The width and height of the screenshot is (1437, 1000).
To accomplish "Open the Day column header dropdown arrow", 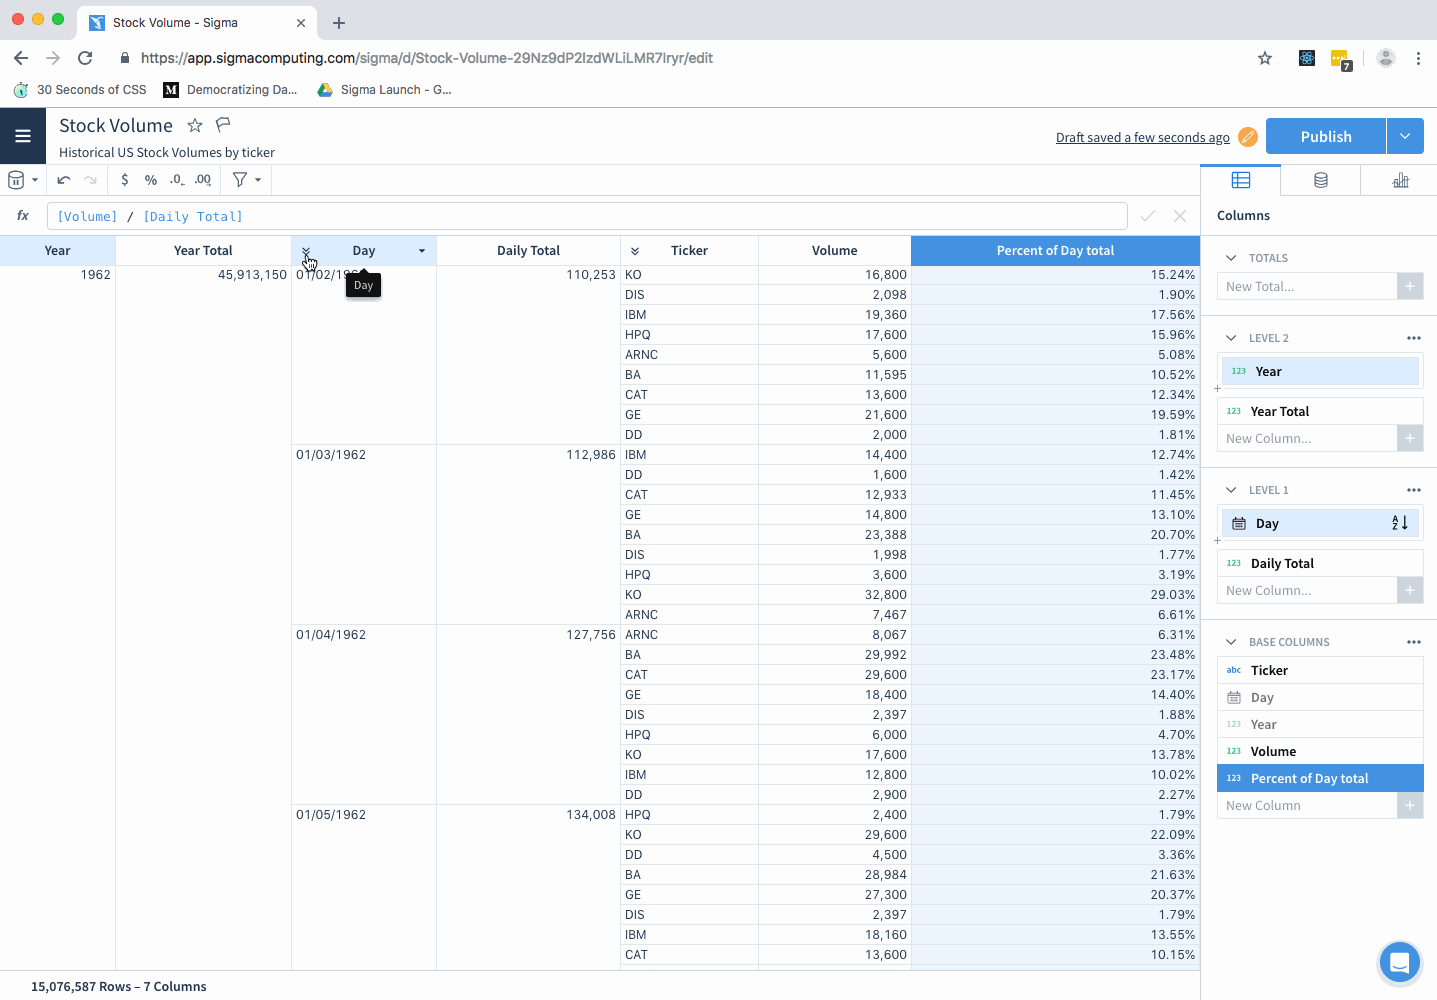I will point(422,251).
